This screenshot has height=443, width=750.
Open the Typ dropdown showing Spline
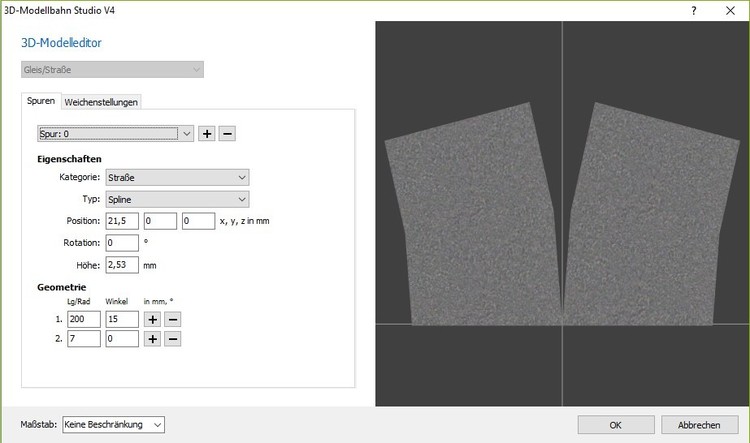[177, 199]
